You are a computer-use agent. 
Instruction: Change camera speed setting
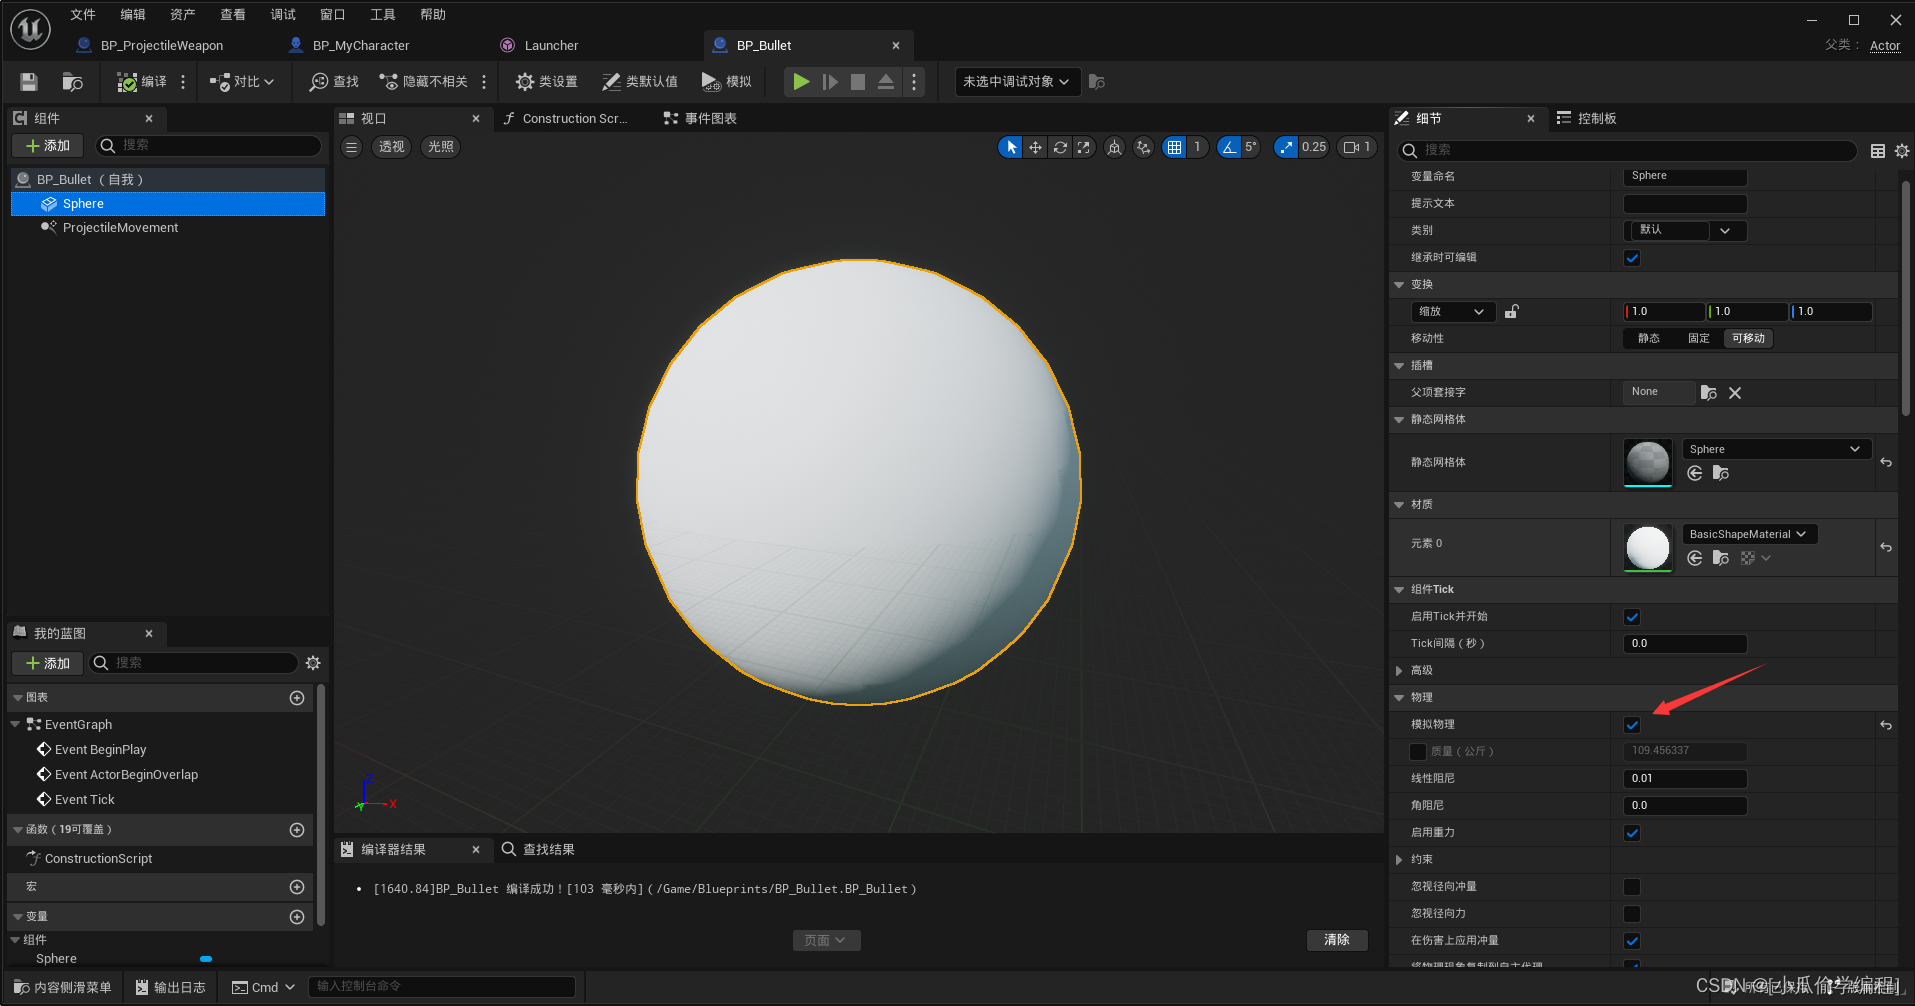[x=1357, y=147]
